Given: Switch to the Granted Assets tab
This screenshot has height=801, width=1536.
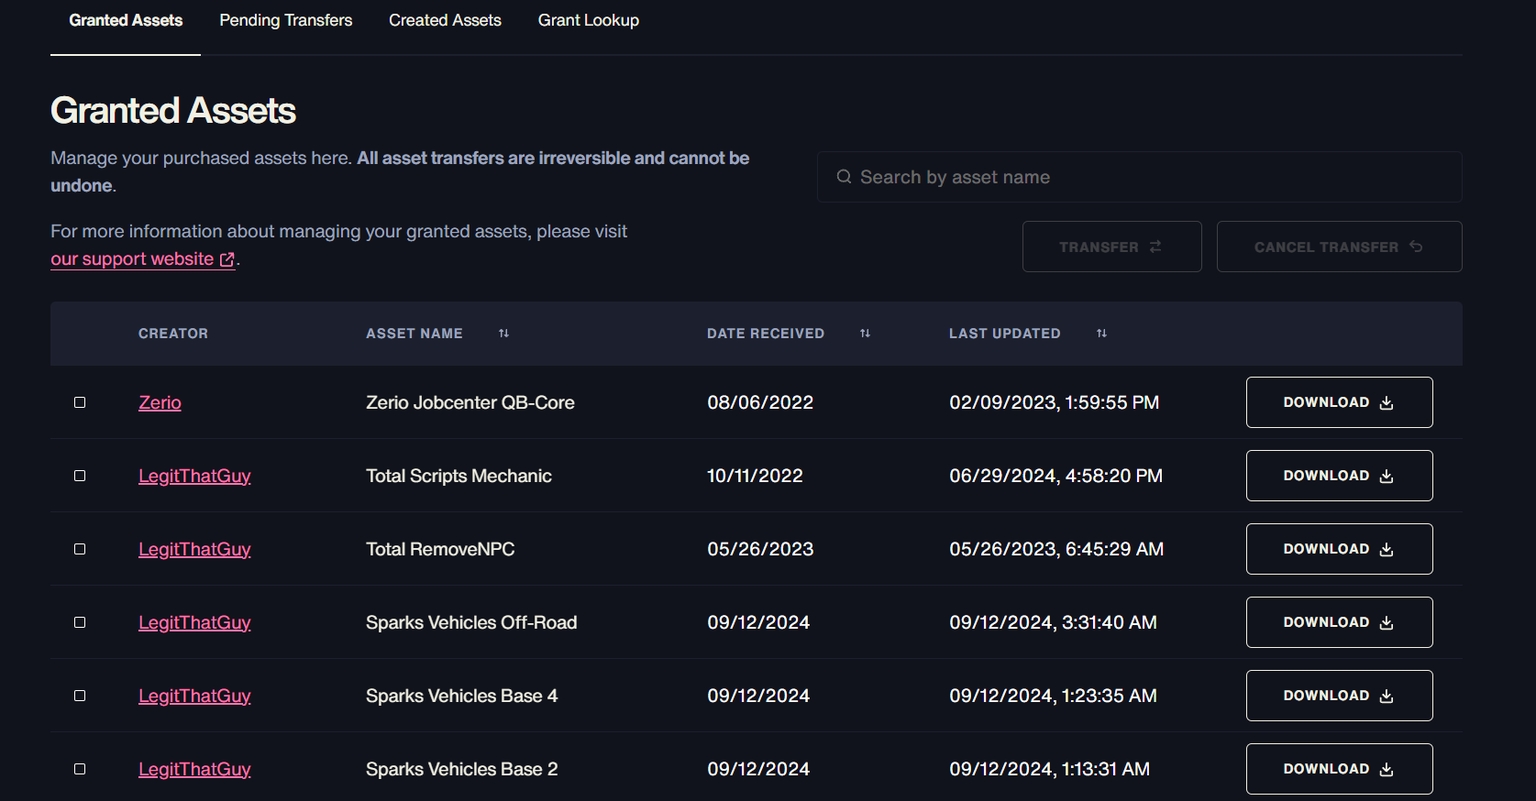Looking at the screenshot, I should (126, 20).
